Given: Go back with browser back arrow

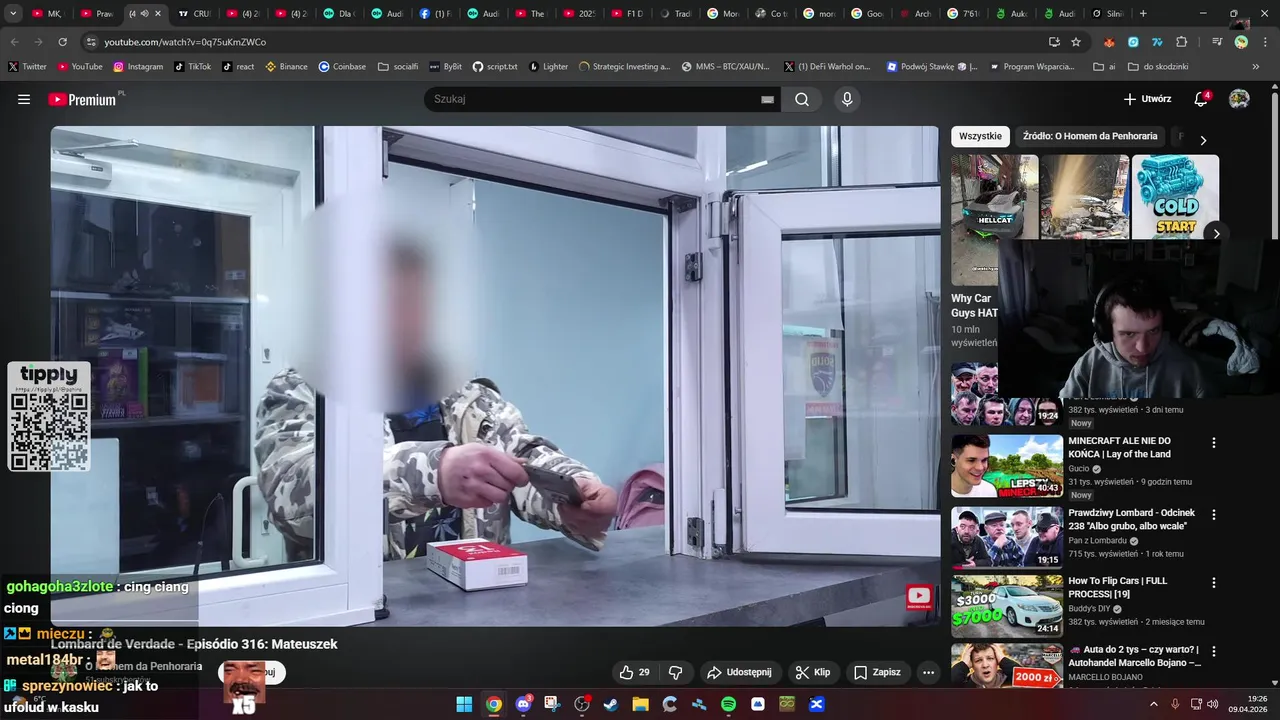Looking at the screenshot, I should pos(14,42).
